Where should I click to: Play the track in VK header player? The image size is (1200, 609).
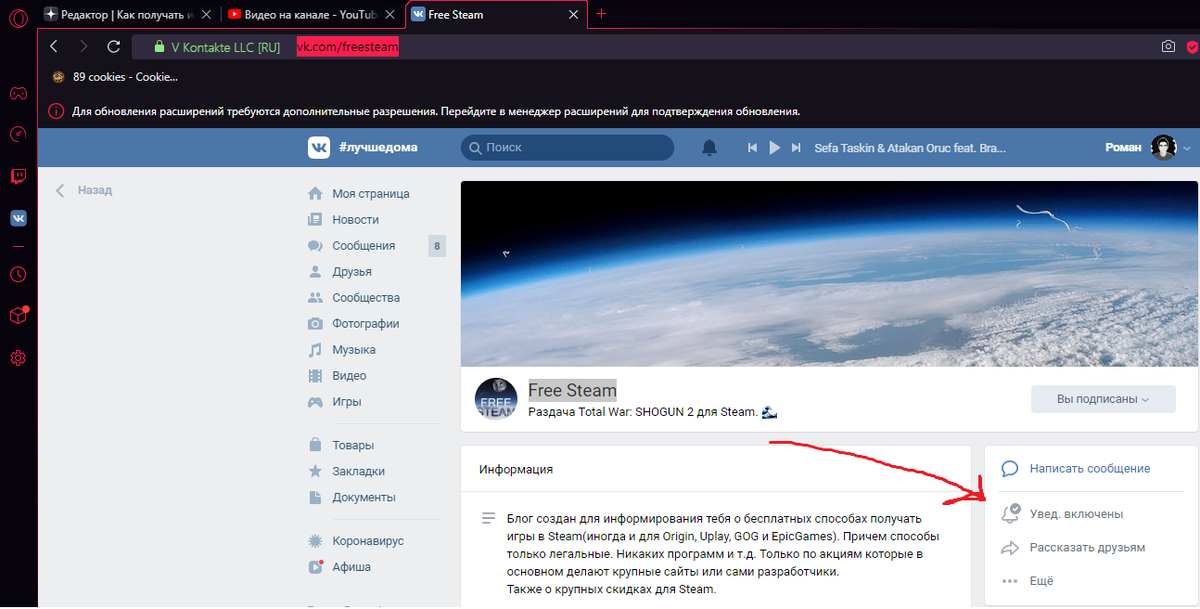point(774,147)
